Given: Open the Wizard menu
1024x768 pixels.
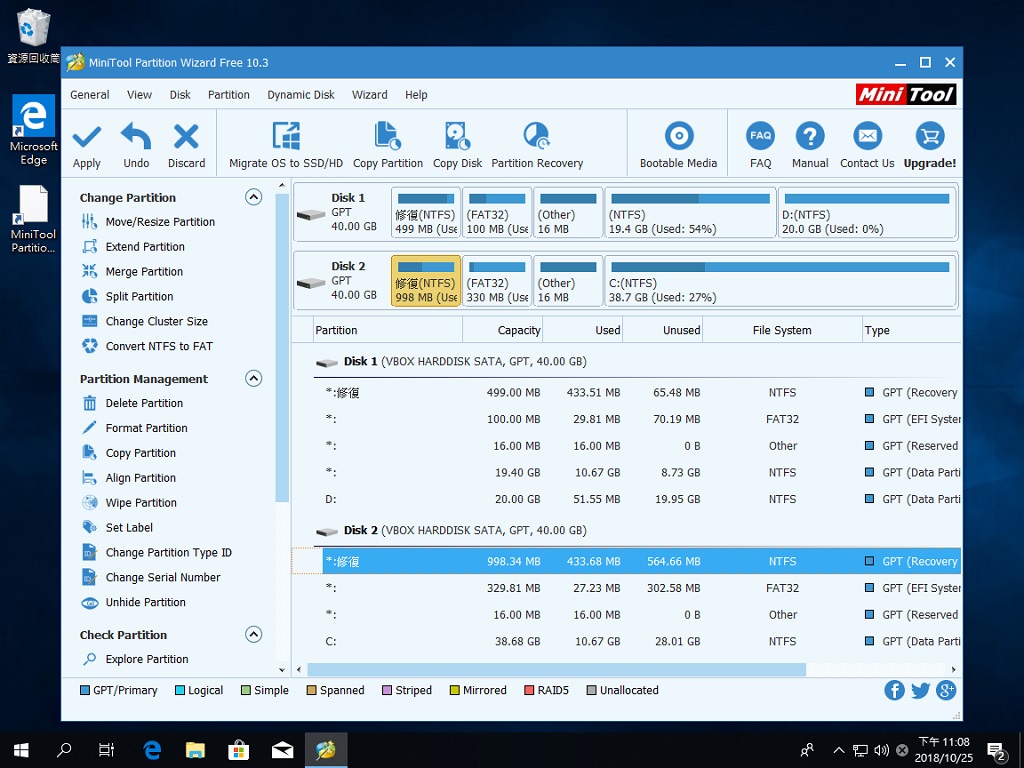Looking at the screenshot, I should point(370,95).
